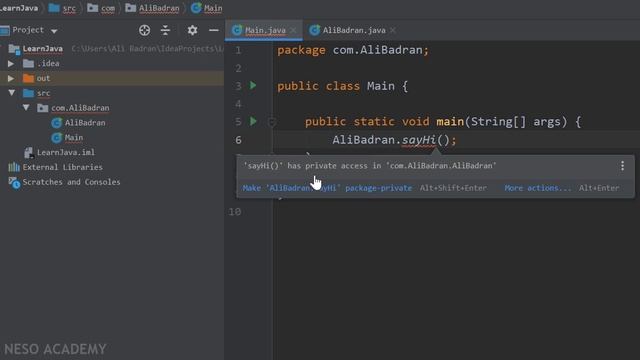The image size is (640, 360).
Task: Open AliBadran class in project tree
Action: [85, 123]
